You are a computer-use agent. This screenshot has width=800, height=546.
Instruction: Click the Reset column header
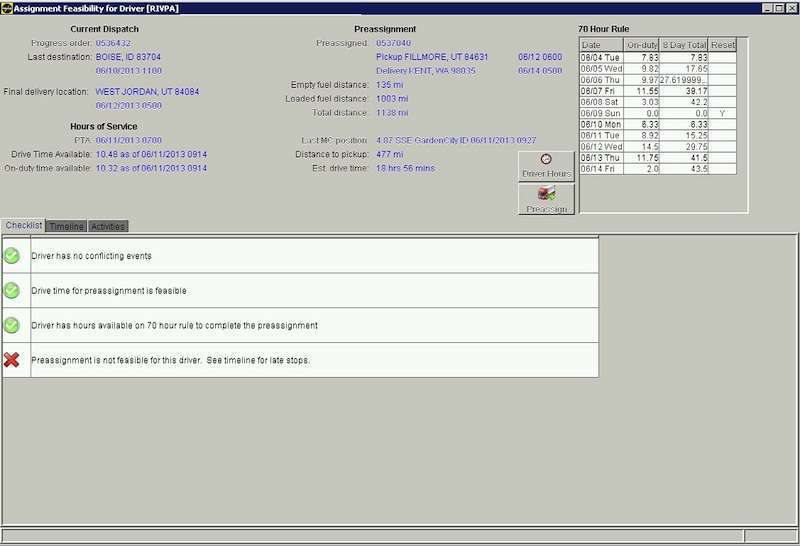pyautogui.click(x=722, y=45)
